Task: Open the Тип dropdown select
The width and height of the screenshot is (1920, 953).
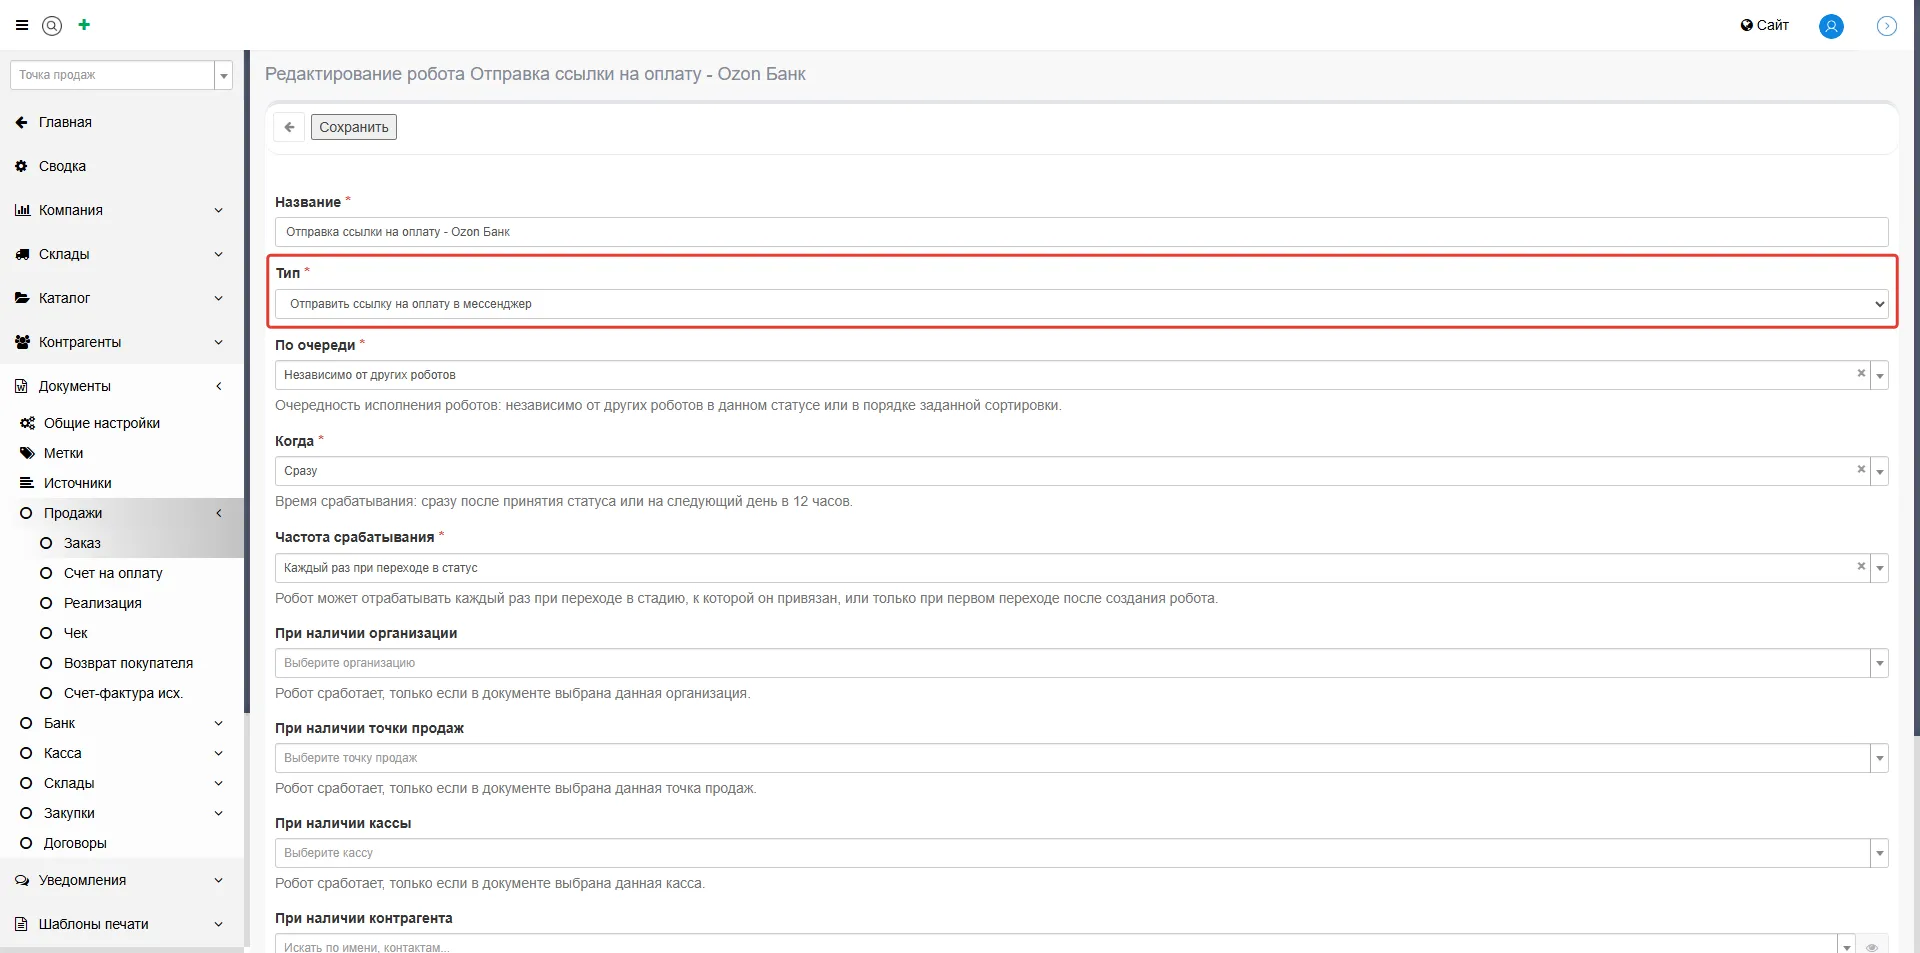Action: [1080, 304]
